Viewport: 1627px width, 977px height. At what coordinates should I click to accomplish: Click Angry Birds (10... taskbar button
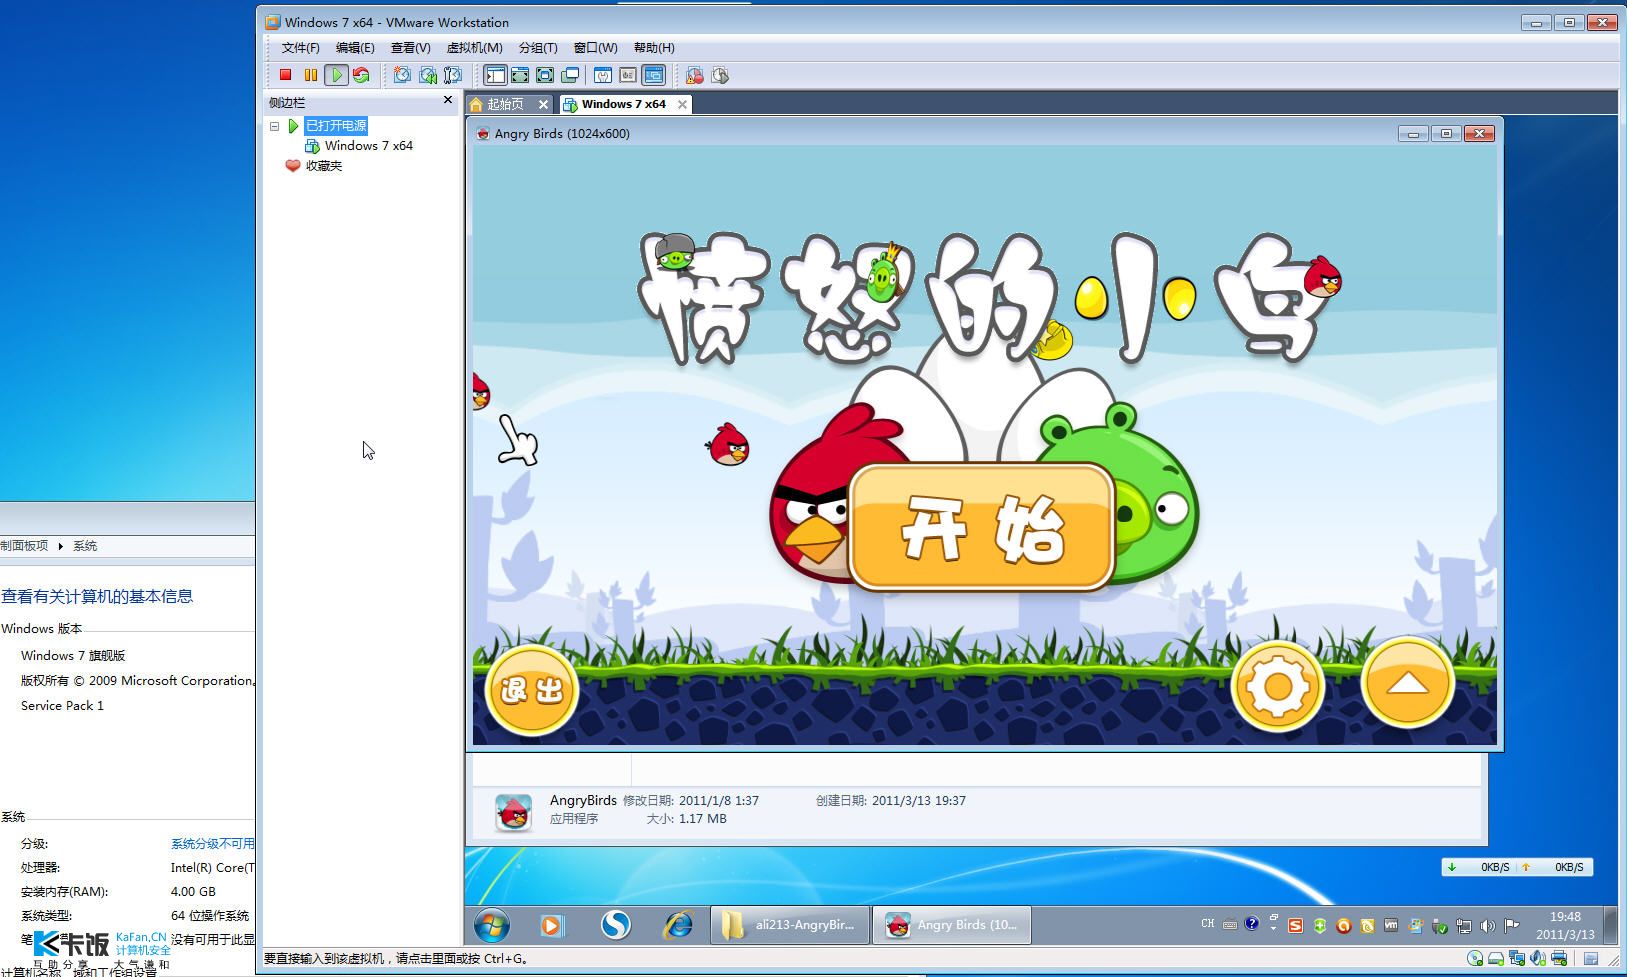(952, 925)
